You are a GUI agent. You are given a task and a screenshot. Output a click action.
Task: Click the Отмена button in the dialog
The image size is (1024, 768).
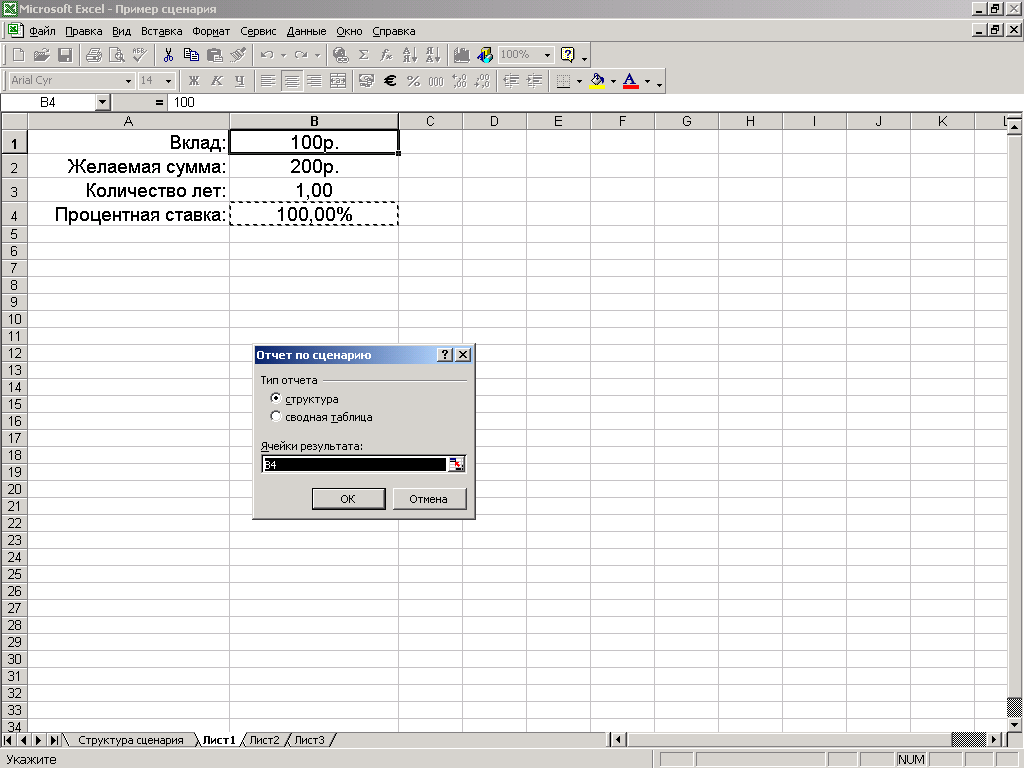click(x=428, y=499)
